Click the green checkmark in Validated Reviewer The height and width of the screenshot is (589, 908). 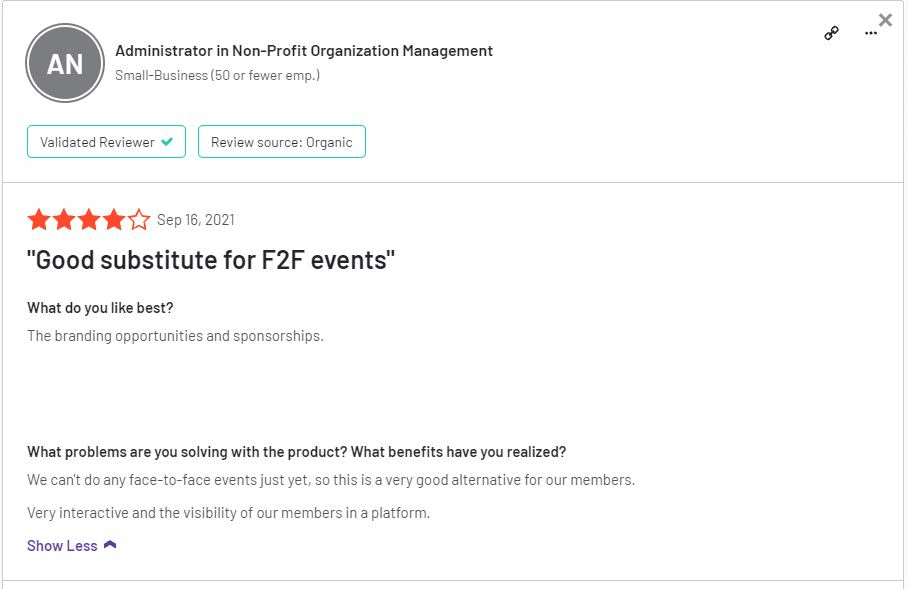pyautogui.click(x=167, y=141)
